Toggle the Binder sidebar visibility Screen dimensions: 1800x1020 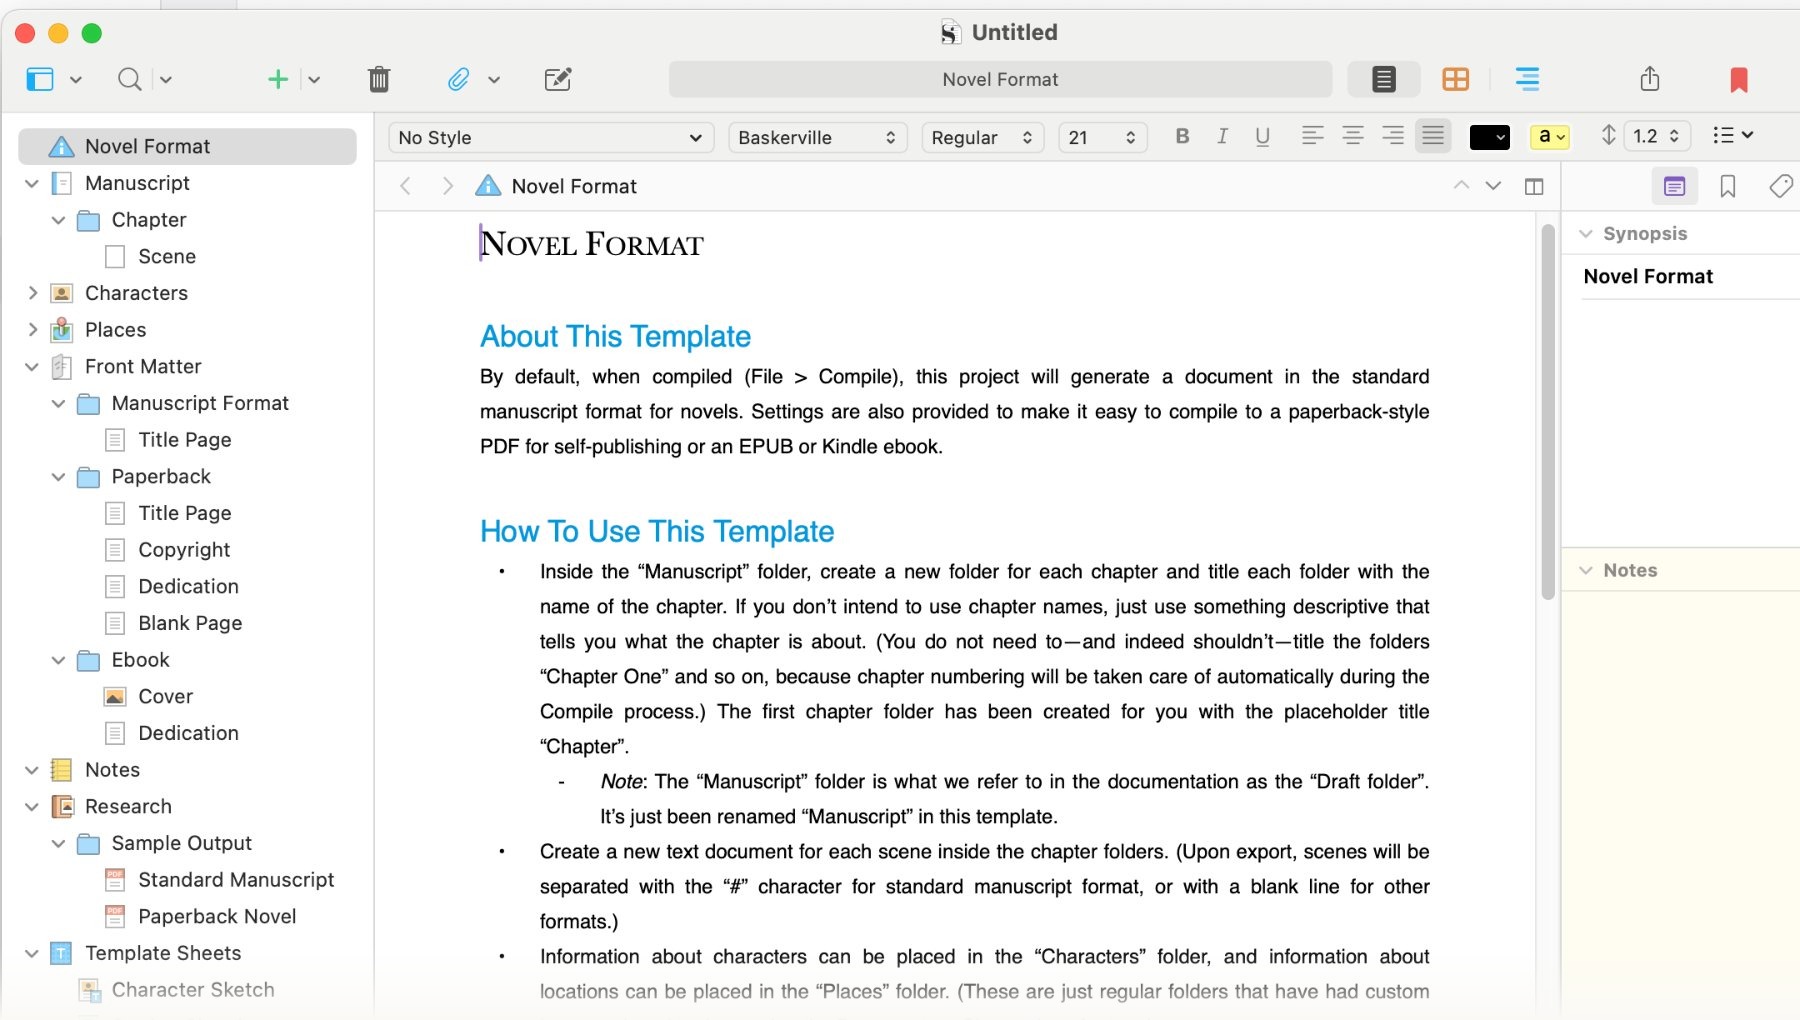click(x=40, y=79)
